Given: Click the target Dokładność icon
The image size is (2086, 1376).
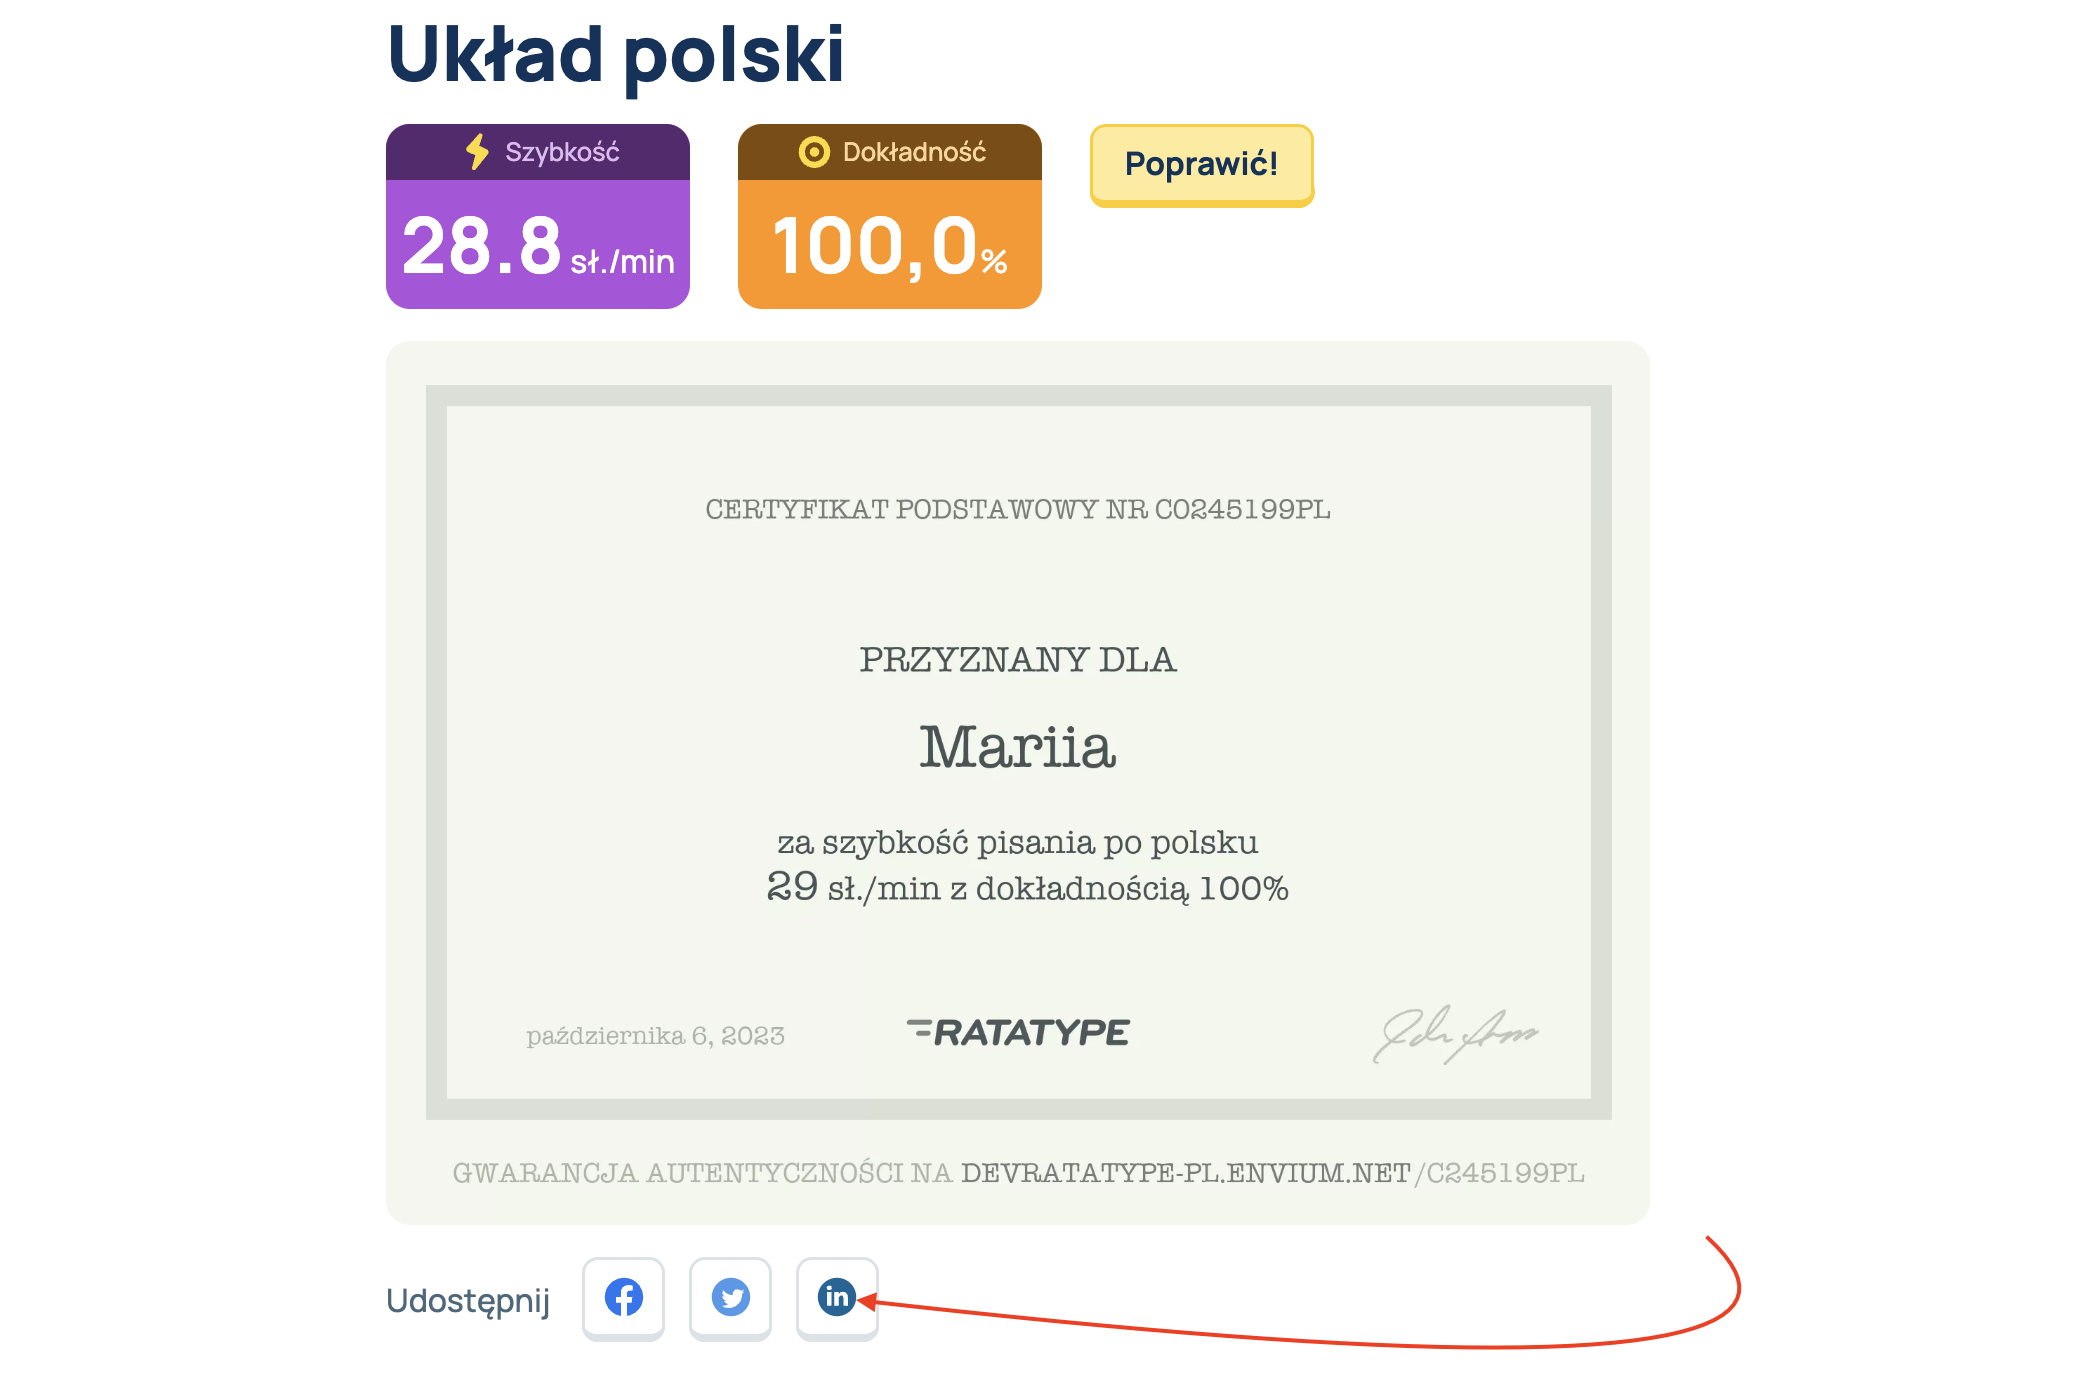Looking at the screenshot, I should point(814,152).
